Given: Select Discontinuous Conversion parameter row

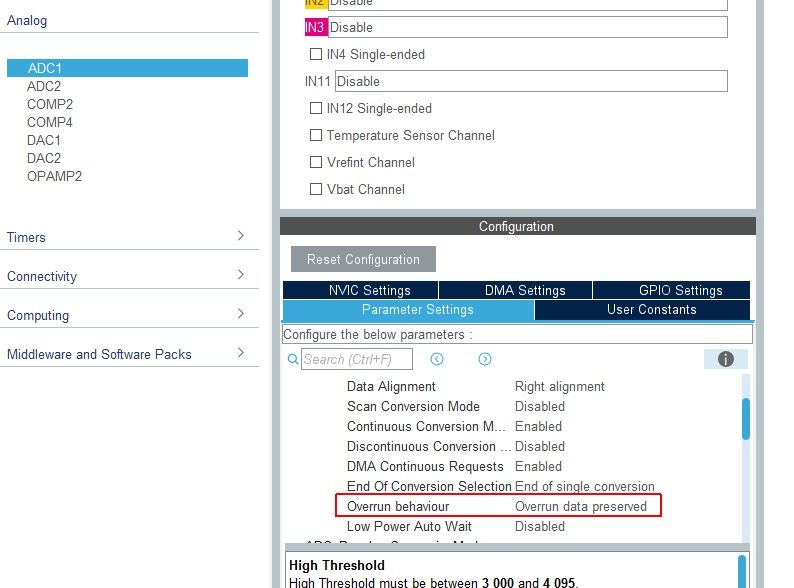Looking at the screenshot, I should pos(429,447).
